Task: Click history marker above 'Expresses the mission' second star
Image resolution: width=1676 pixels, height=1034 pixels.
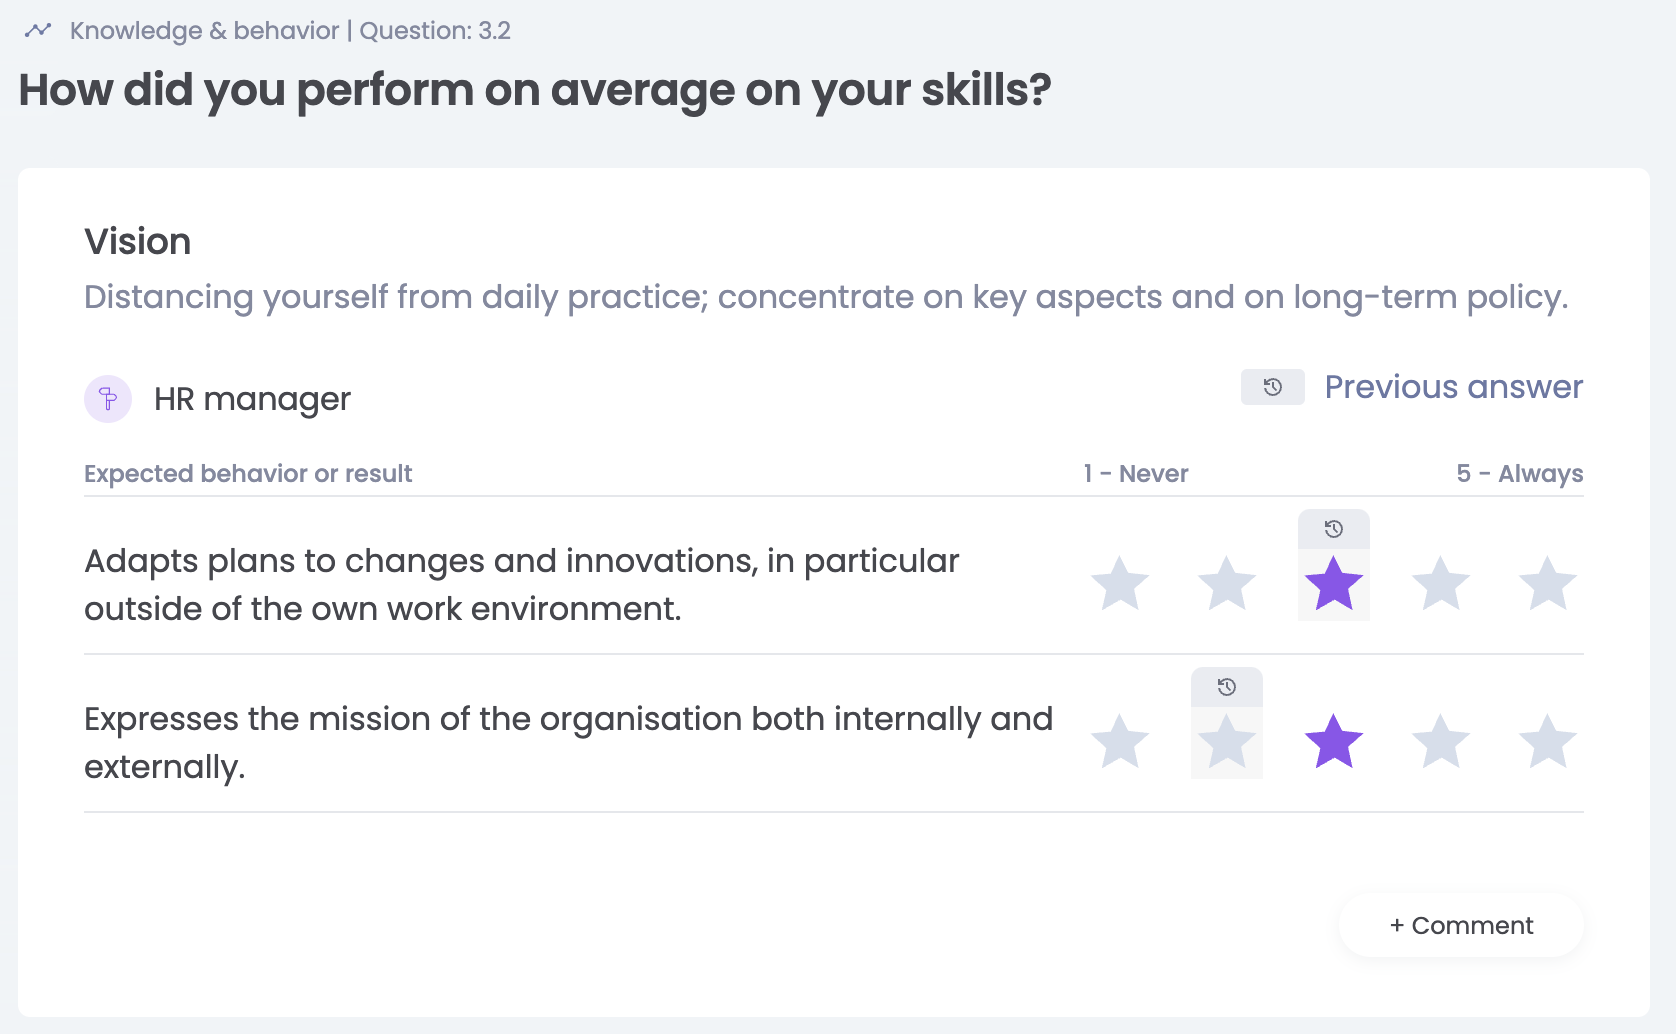Action: pos(1226,687)
